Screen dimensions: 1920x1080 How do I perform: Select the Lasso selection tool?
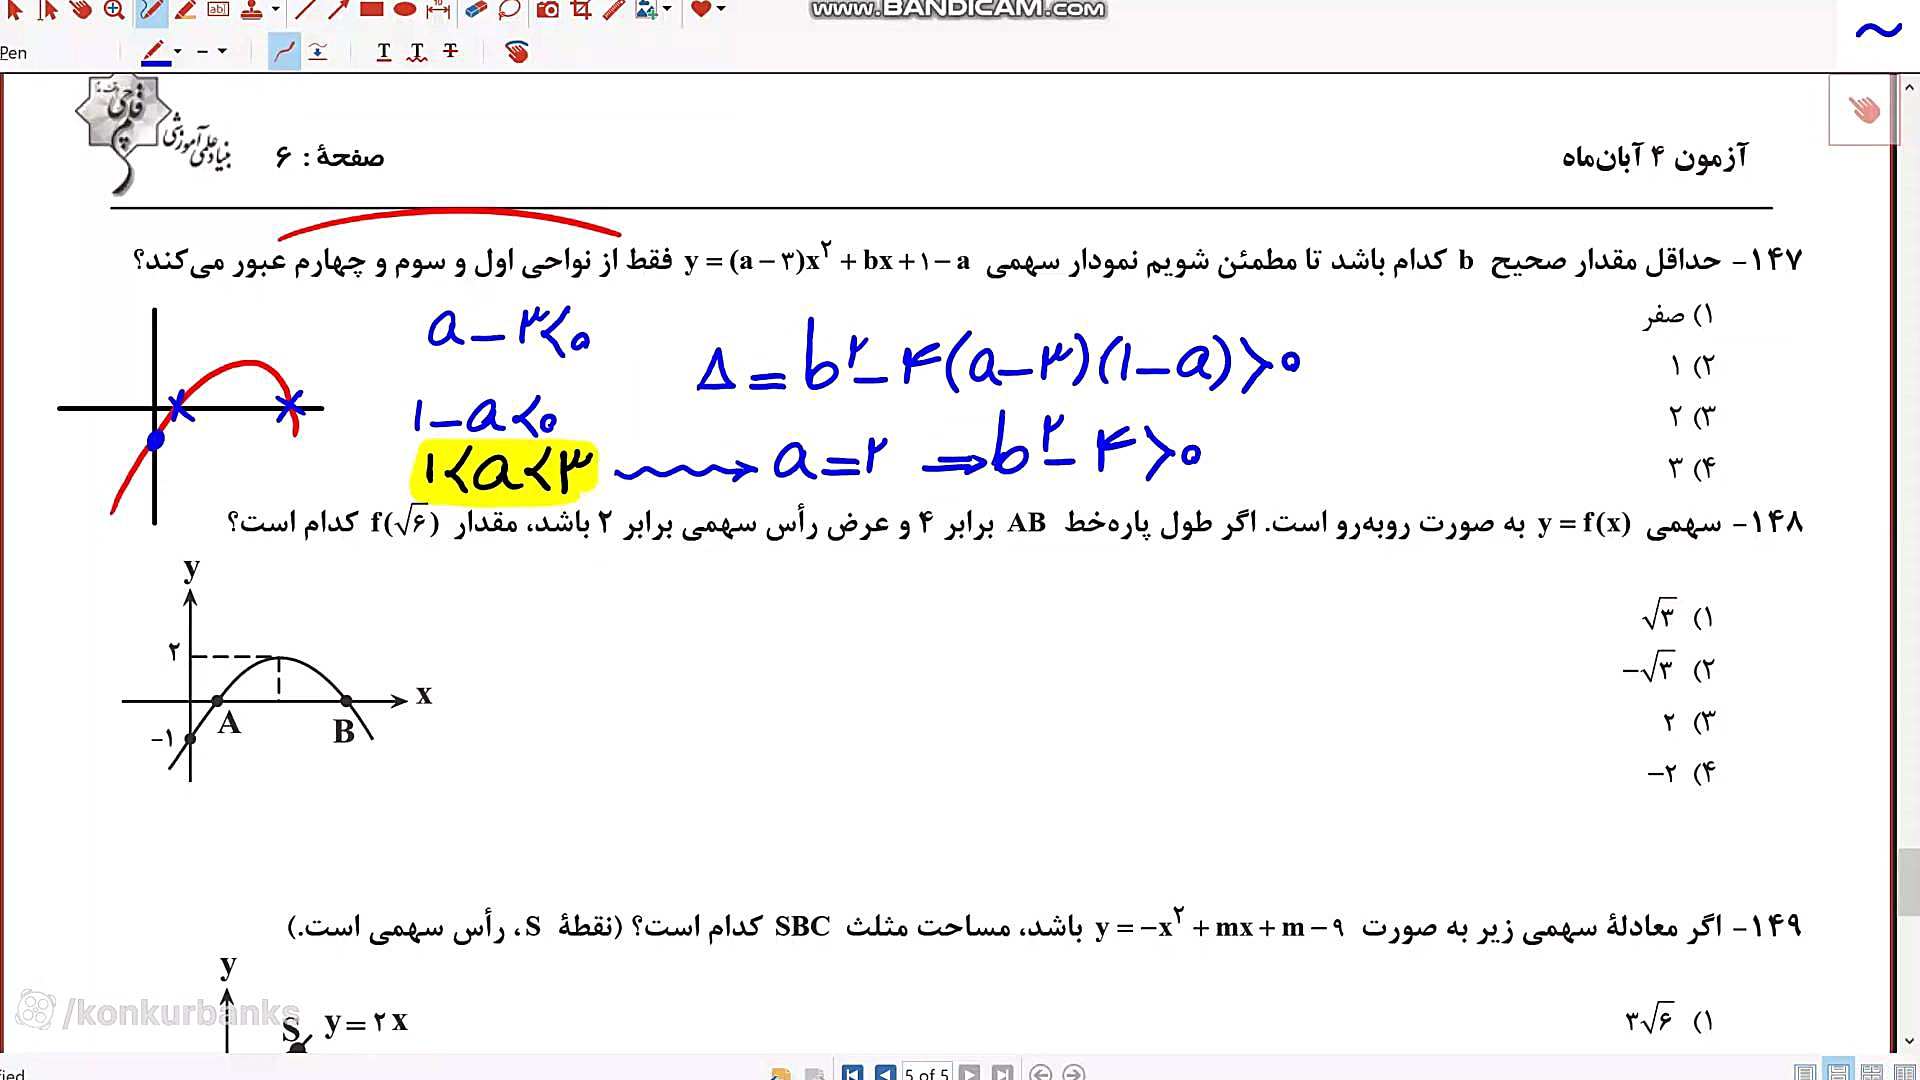(510, 10)
